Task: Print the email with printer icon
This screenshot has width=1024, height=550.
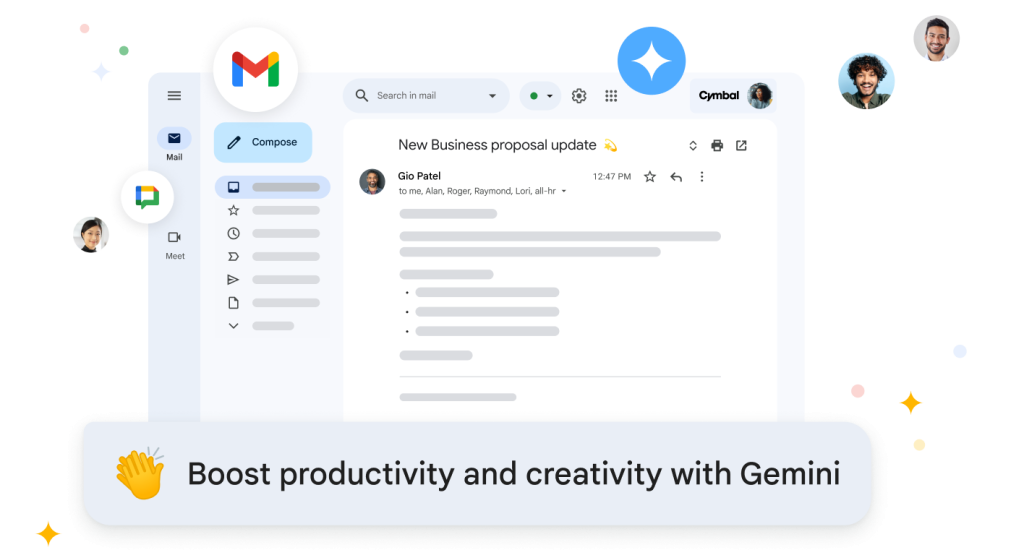Action: pyautogui.click(x=717, y=146)
